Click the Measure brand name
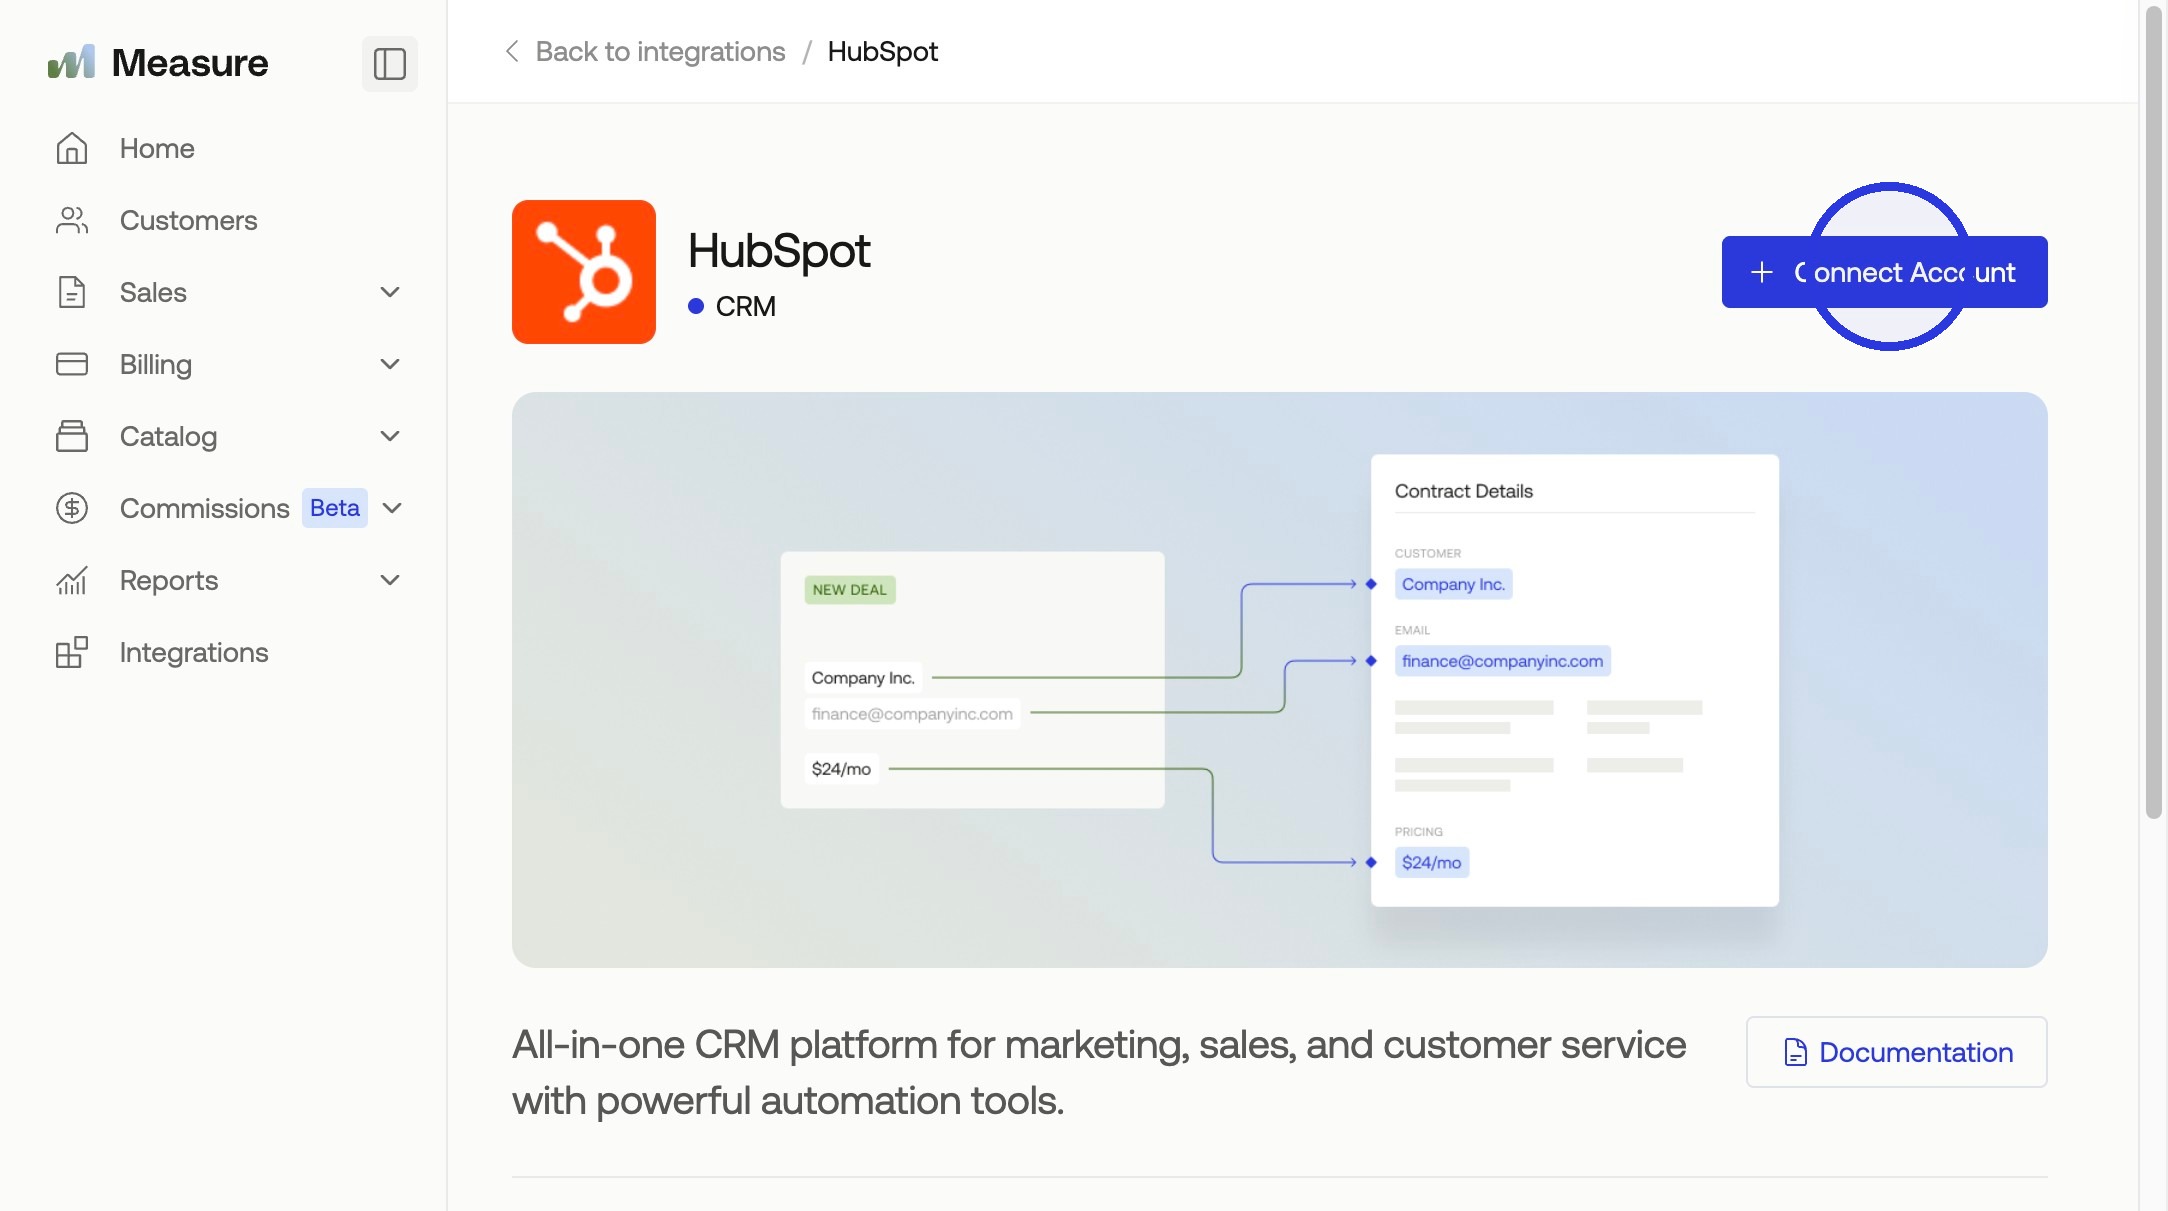 (190, 63)
